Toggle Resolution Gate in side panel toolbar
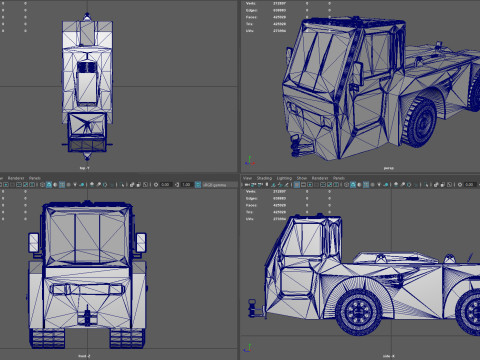This screenshot has width=480, height=360. [310, 185]
